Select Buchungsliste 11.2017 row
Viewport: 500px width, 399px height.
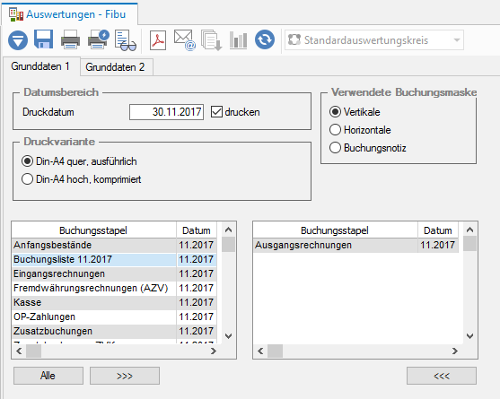114,259
